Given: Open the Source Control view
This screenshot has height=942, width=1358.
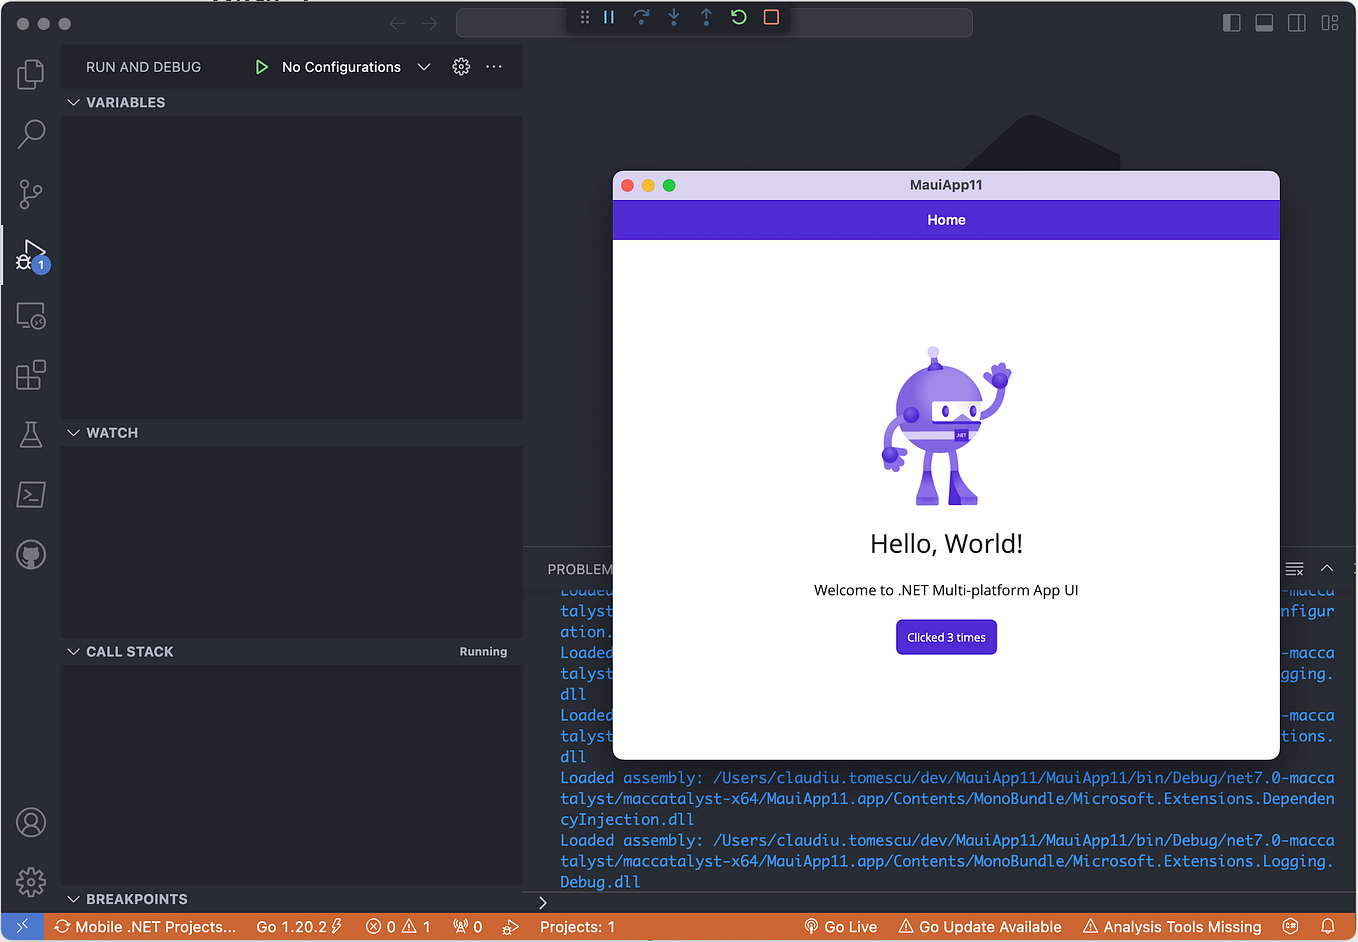Looking at the screenshot, I should pyautogui.click(x=31, y=194).
